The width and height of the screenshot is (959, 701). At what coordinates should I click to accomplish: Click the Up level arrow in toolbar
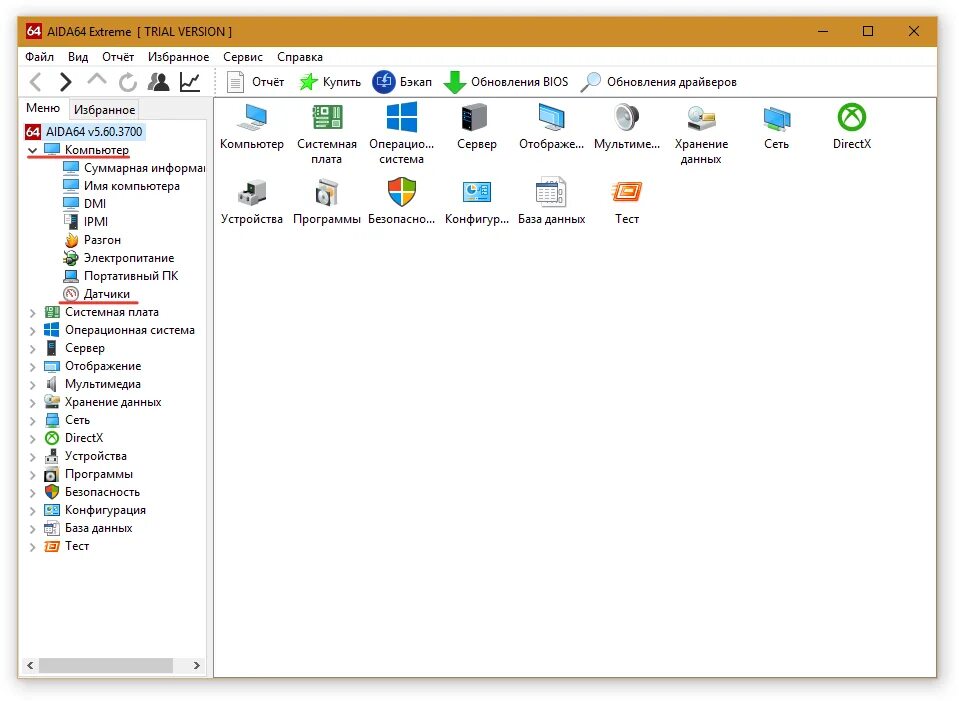tap(97, 81)
